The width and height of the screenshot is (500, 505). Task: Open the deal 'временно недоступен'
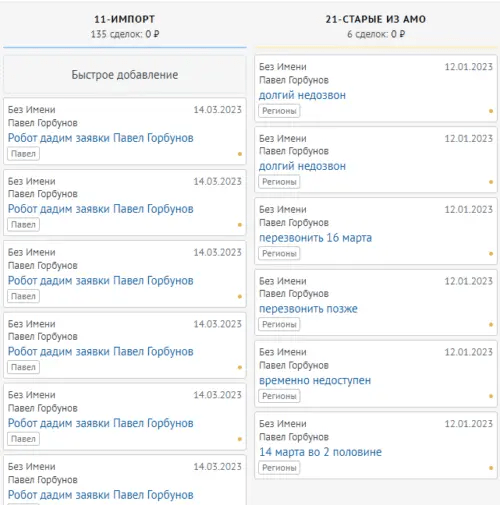pyautogui.click(x=315, y=380)
